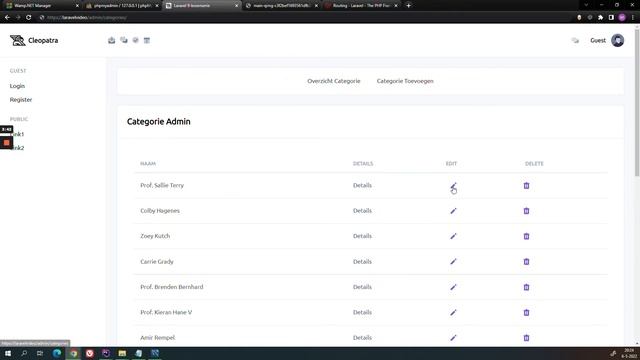Click the page vertical scrollbar
This screenshot has height=360, width=640.
(637, 102)
